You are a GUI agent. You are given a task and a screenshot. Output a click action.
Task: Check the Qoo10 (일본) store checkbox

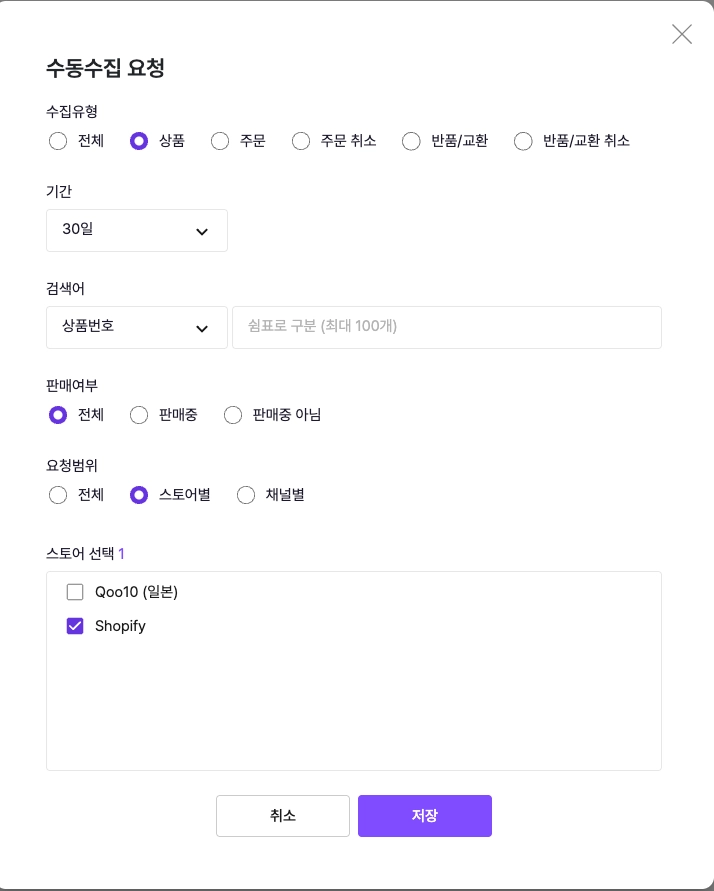coord(75,592)
